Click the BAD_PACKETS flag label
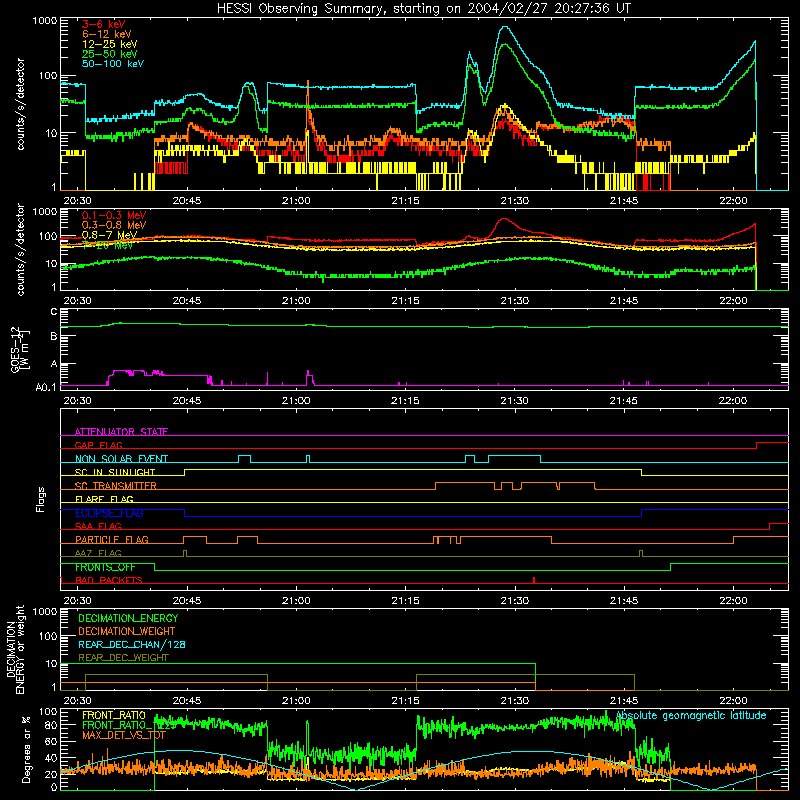The height and width of the screenshot is (800, 800). (109, 580)
